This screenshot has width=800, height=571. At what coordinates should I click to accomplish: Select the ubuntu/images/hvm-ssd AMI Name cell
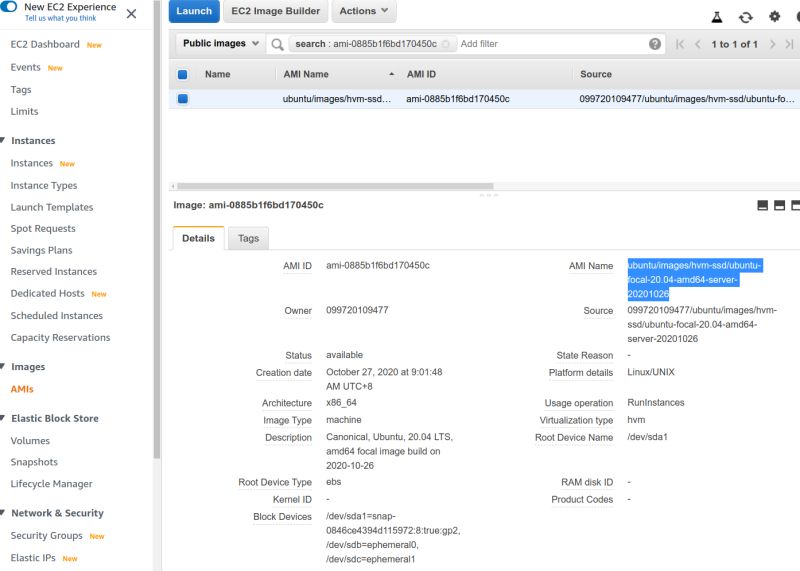coord(337,99)
